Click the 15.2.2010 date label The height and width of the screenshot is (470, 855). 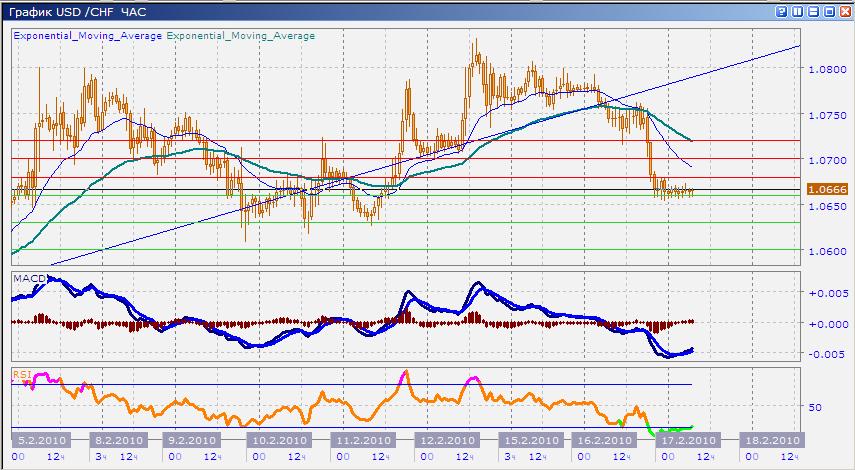[531, 440]
